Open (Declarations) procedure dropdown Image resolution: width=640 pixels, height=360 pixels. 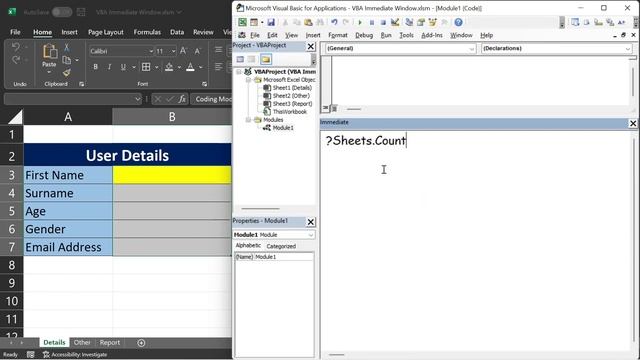pyautogui.click(x=628, y=49)
